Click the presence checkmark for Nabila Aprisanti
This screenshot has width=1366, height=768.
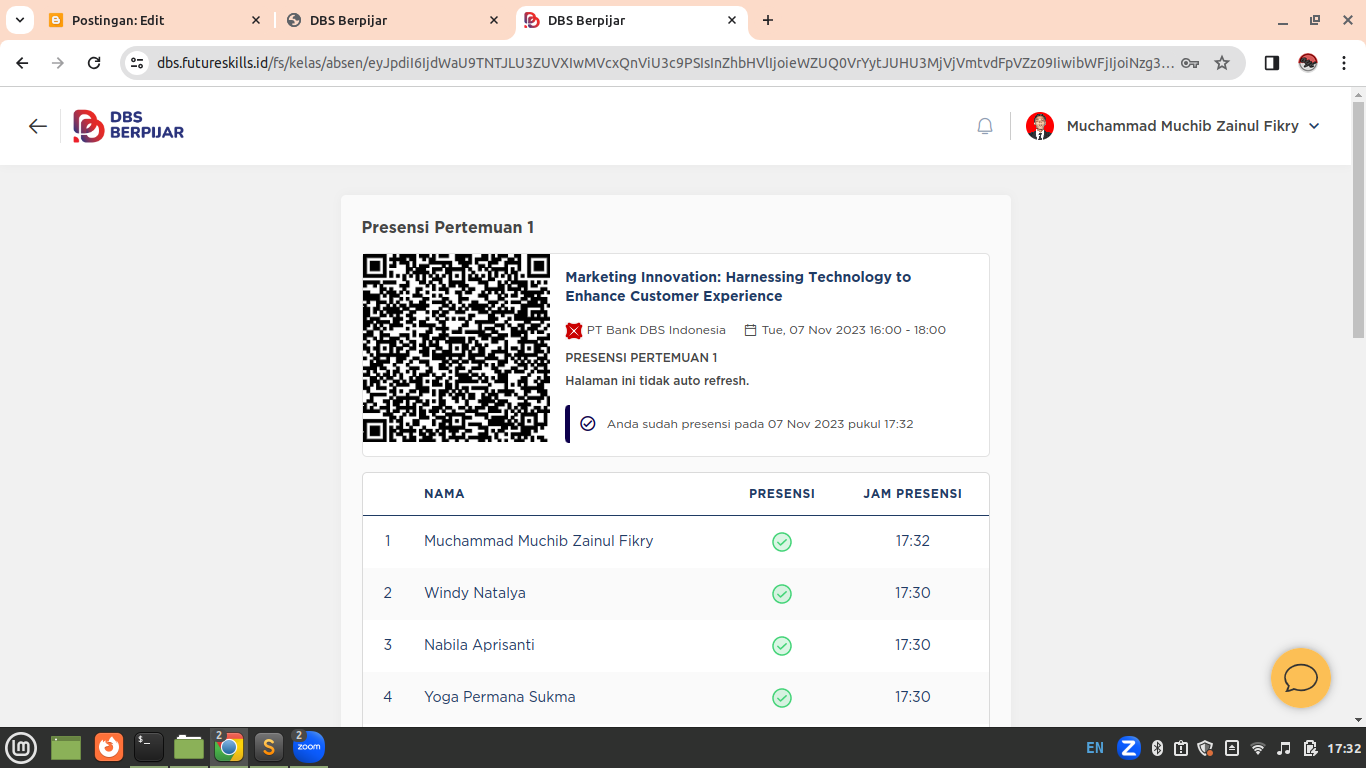(x=782, y=646)
